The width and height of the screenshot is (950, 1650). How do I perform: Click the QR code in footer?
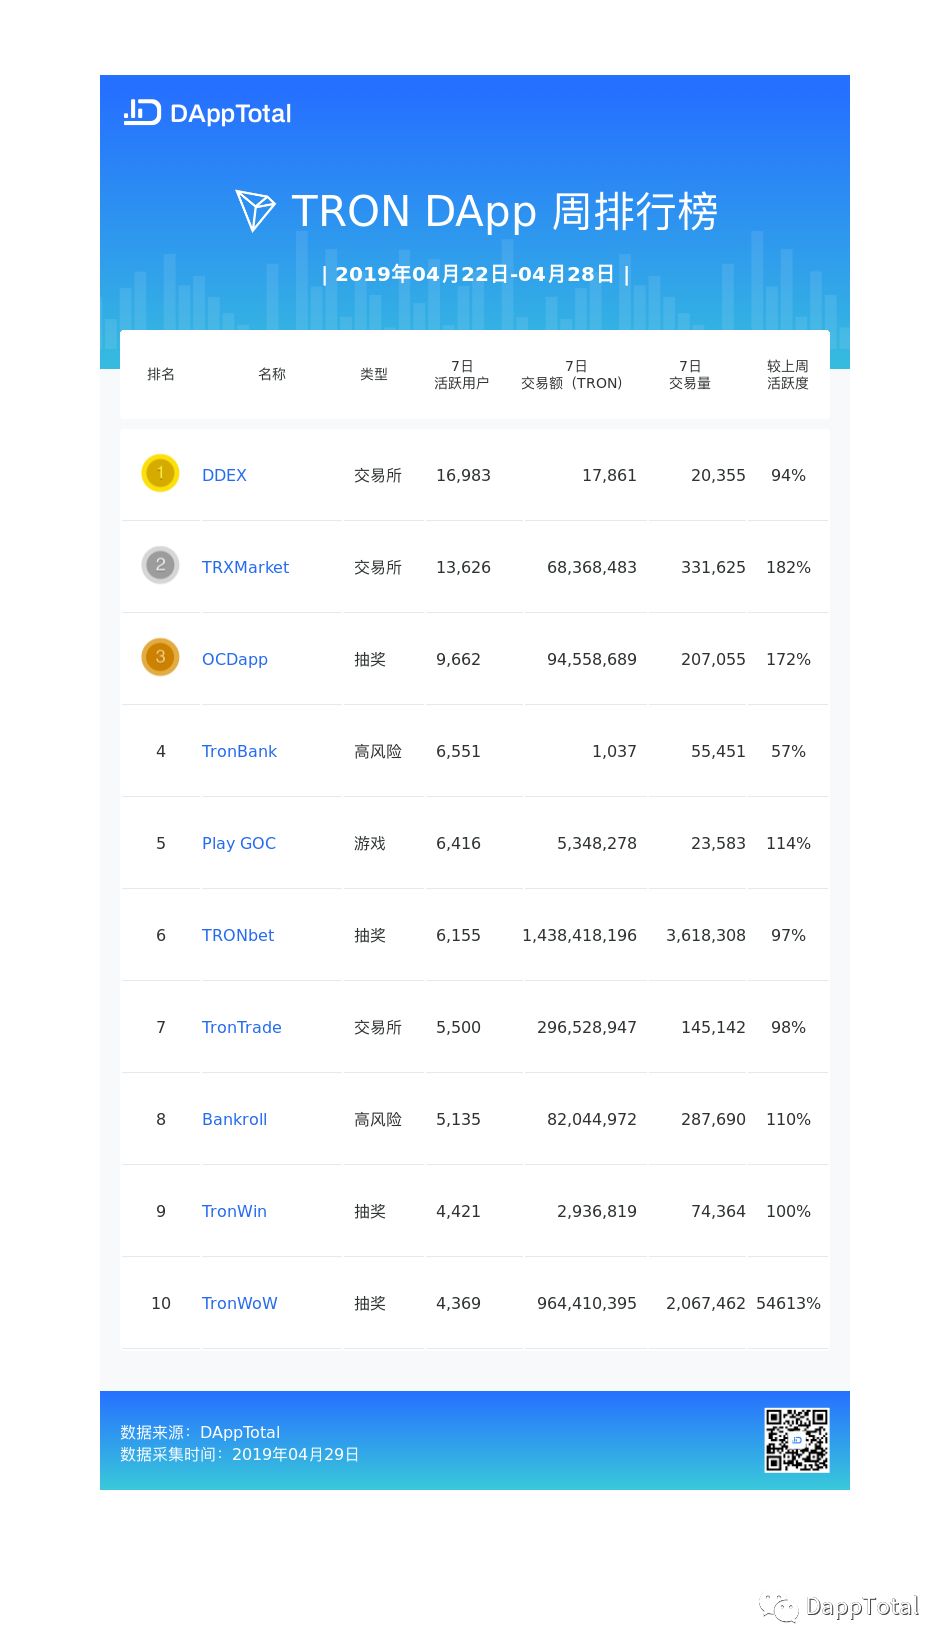pyautogui.click(x=797, y=1440)
